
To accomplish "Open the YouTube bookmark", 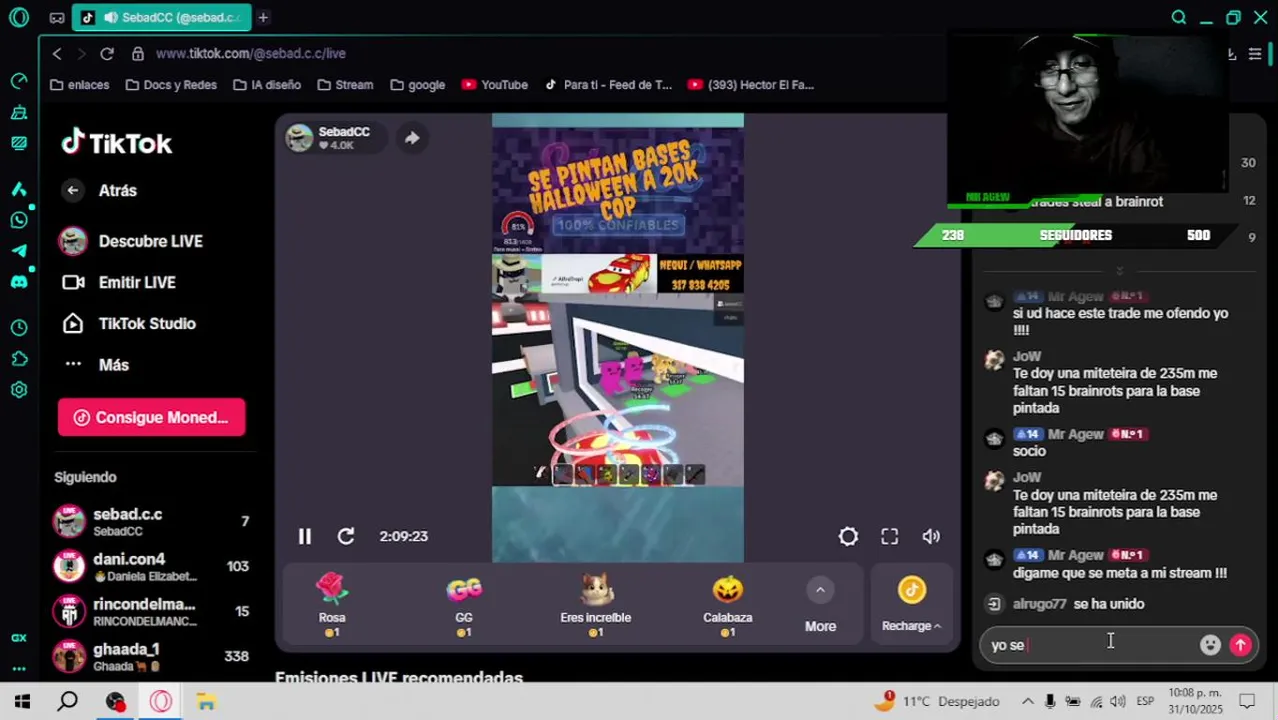I will click(495, 85).
